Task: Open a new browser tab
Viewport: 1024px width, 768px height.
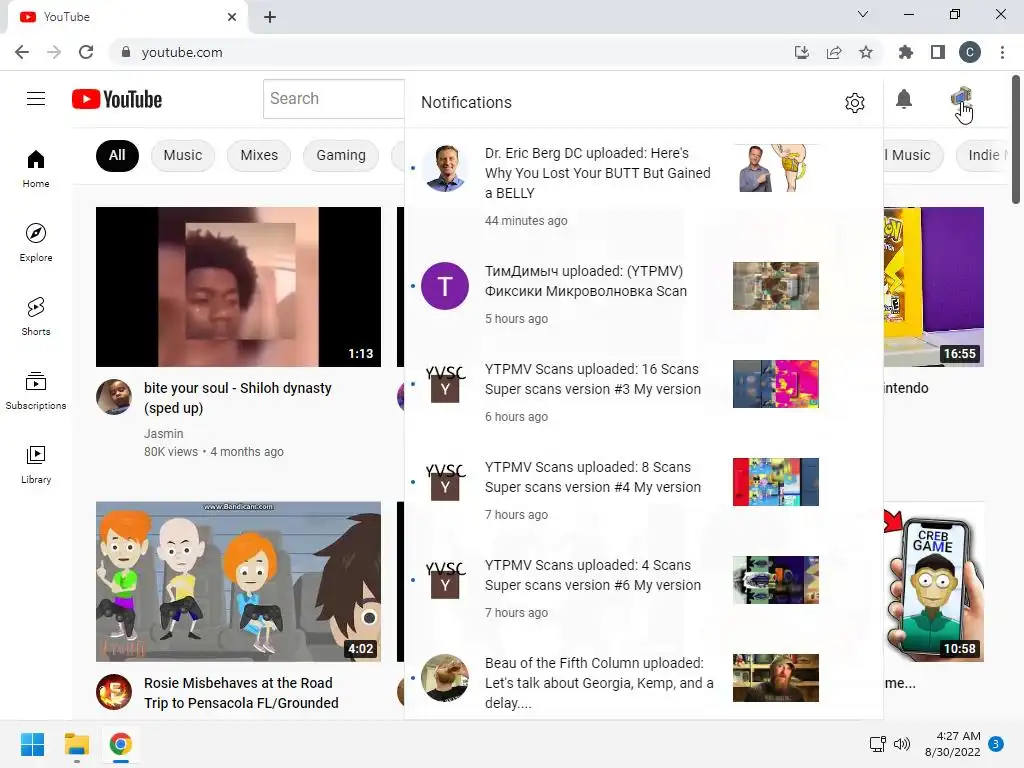Action: point(270,17)
